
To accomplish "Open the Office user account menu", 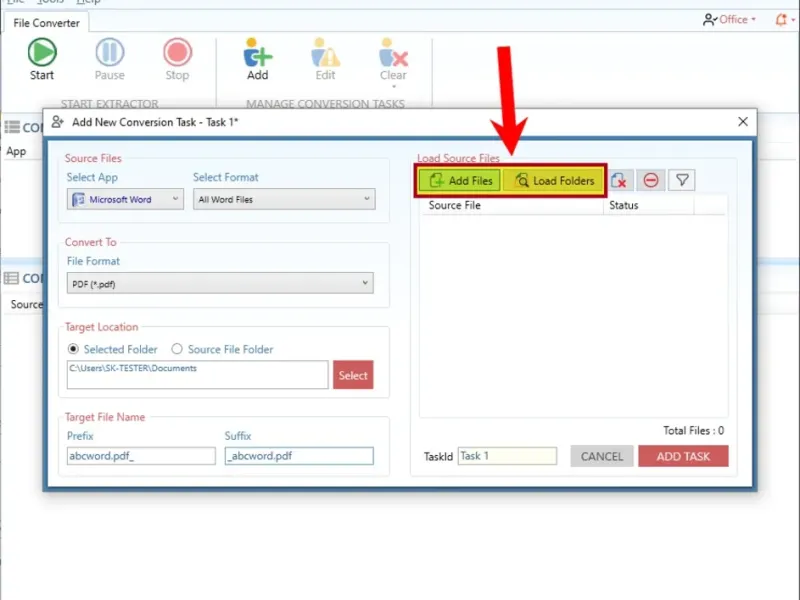I will [x=729, y=19].
